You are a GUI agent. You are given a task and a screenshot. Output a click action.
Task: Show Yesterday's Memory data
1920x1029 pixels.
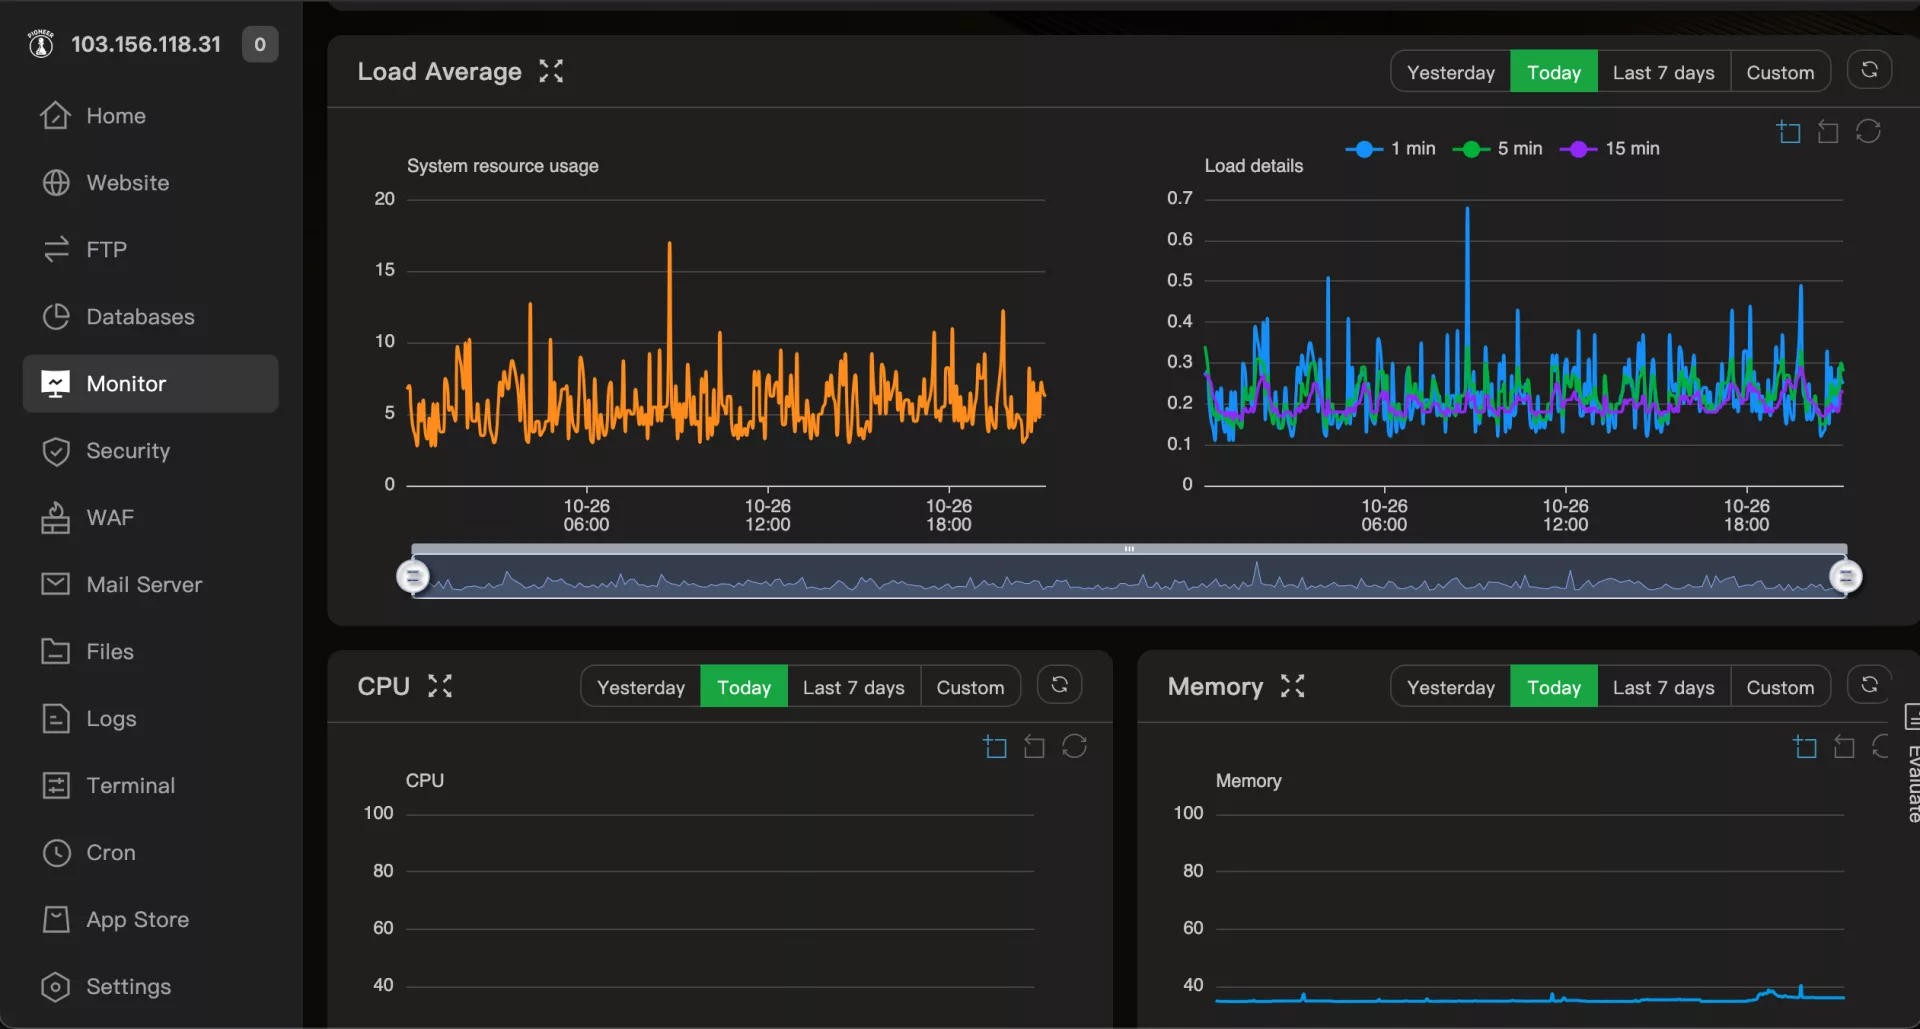click(1451, 687)
